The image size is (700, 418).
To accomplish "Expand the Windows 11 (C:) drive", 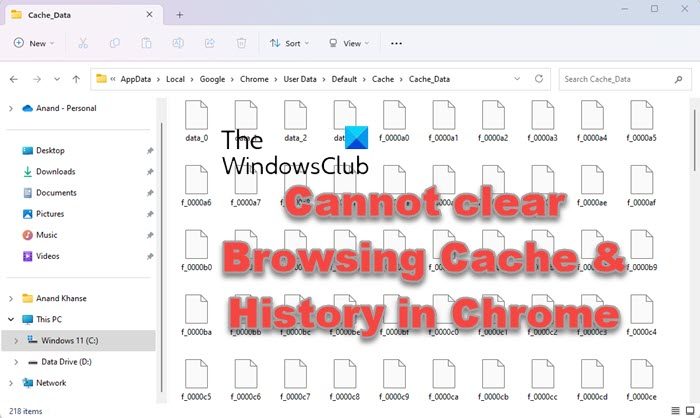I will pos(16,341).
